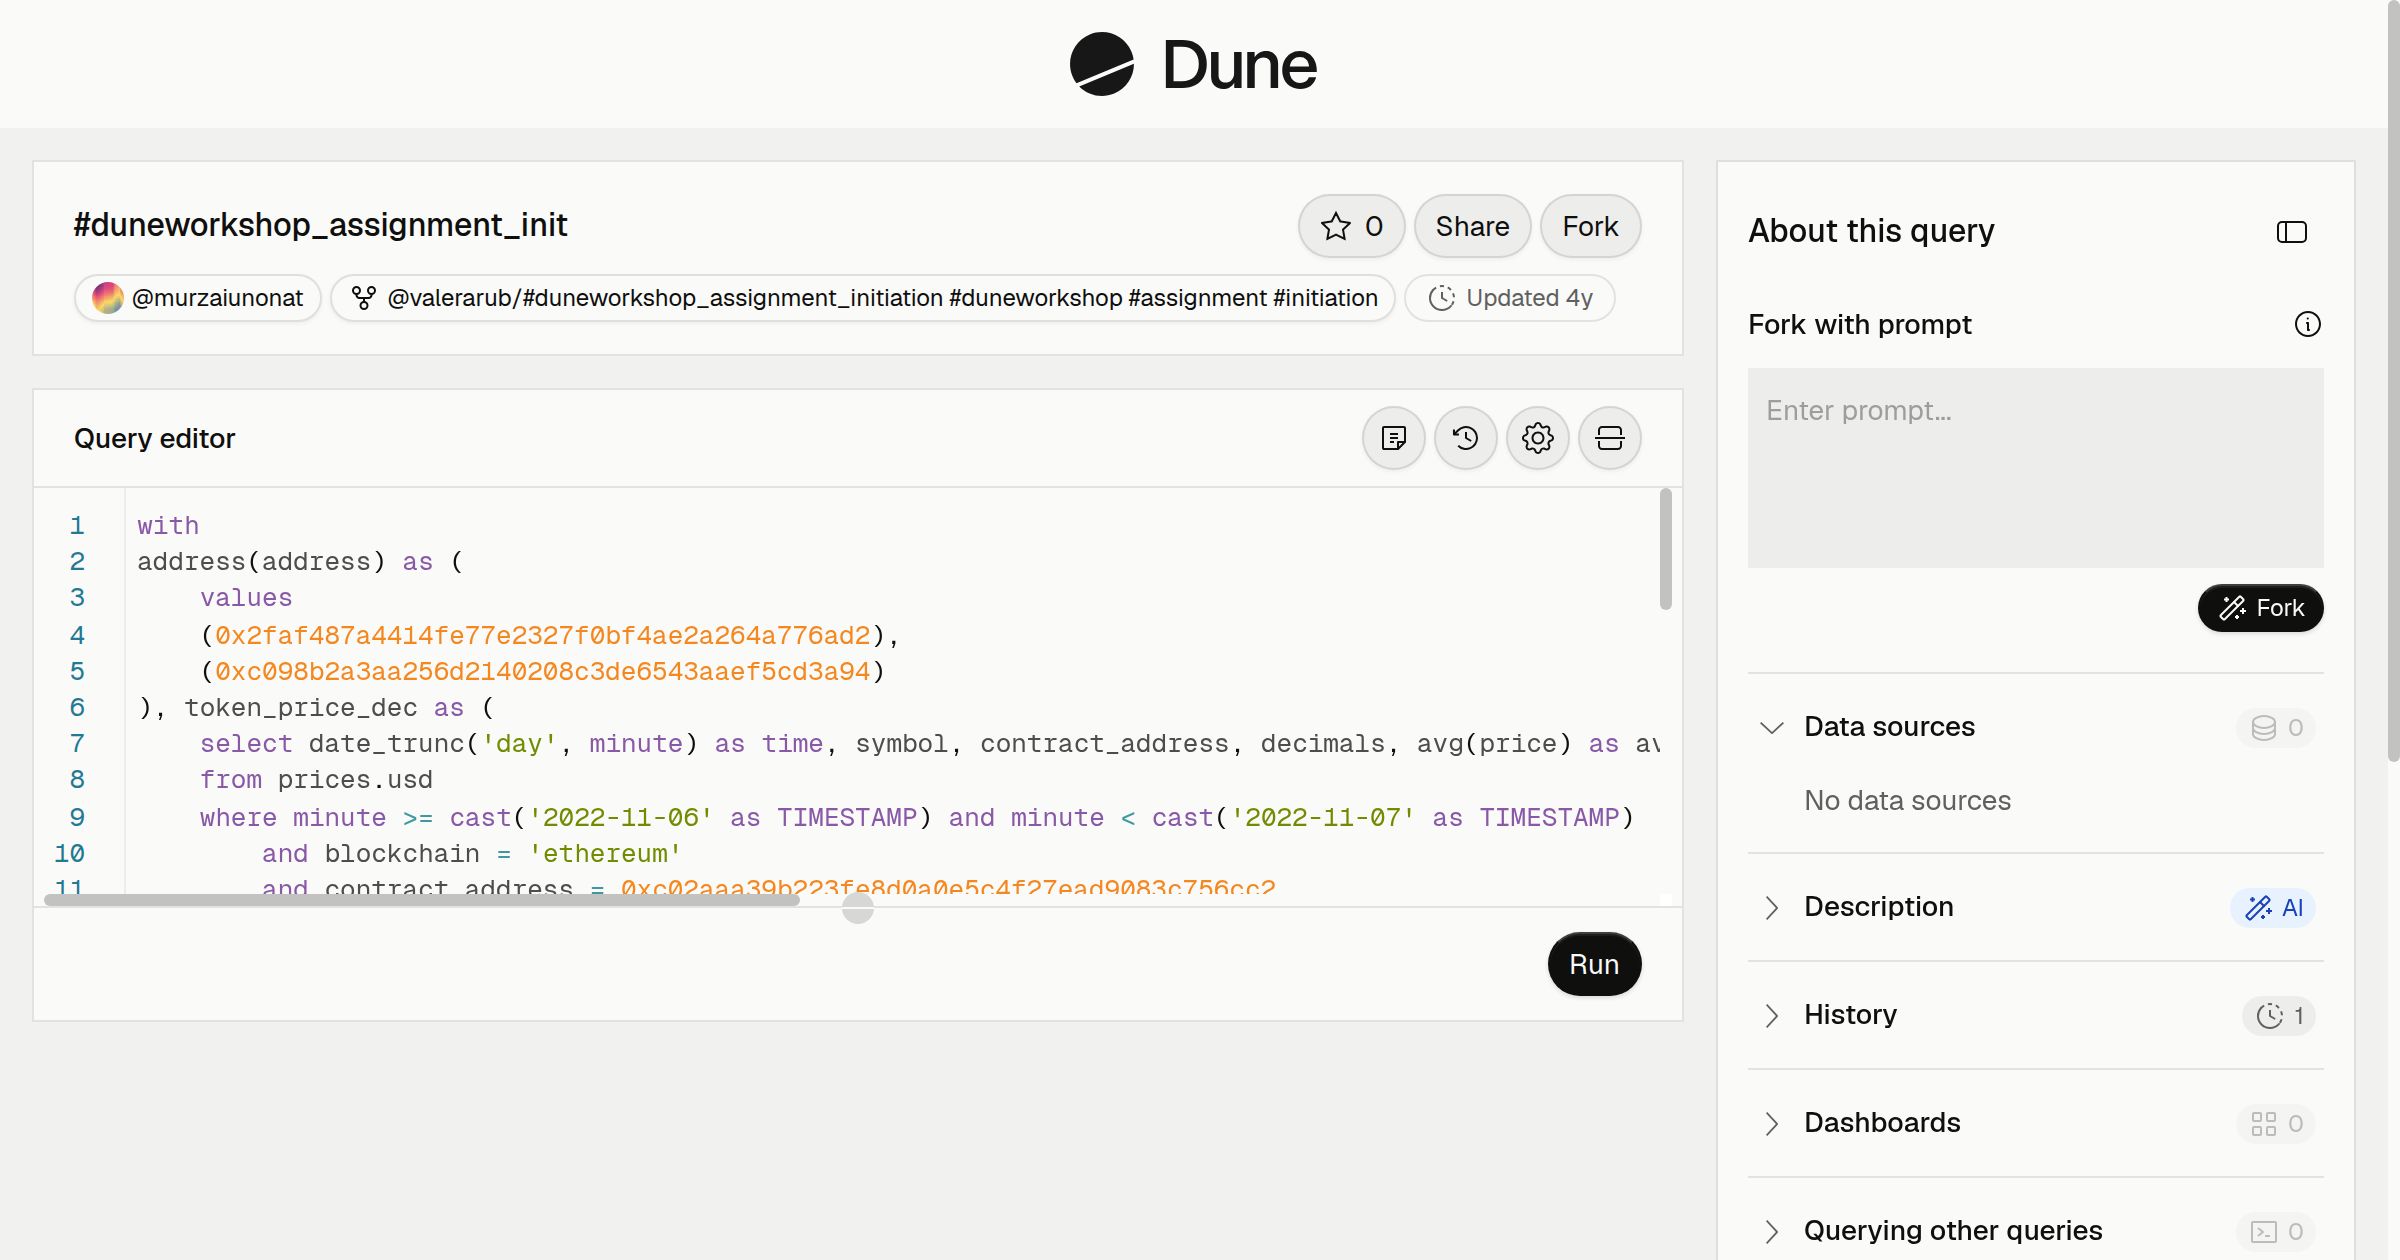Click the editor horizontal scrollbar
The image size is (2400, 1260).
(x=421, y=900)
